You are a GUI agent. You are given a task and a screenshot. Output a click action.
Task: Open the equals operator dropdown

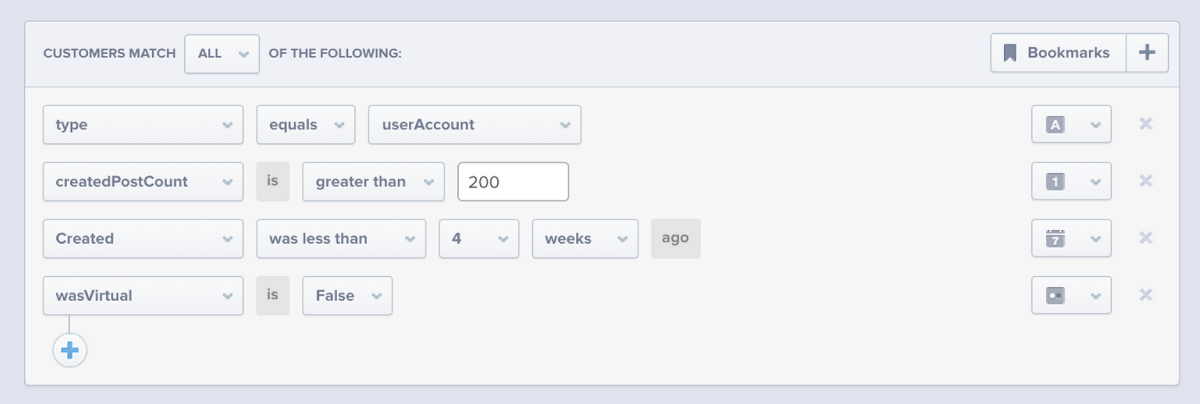click(x=305, y=125)
